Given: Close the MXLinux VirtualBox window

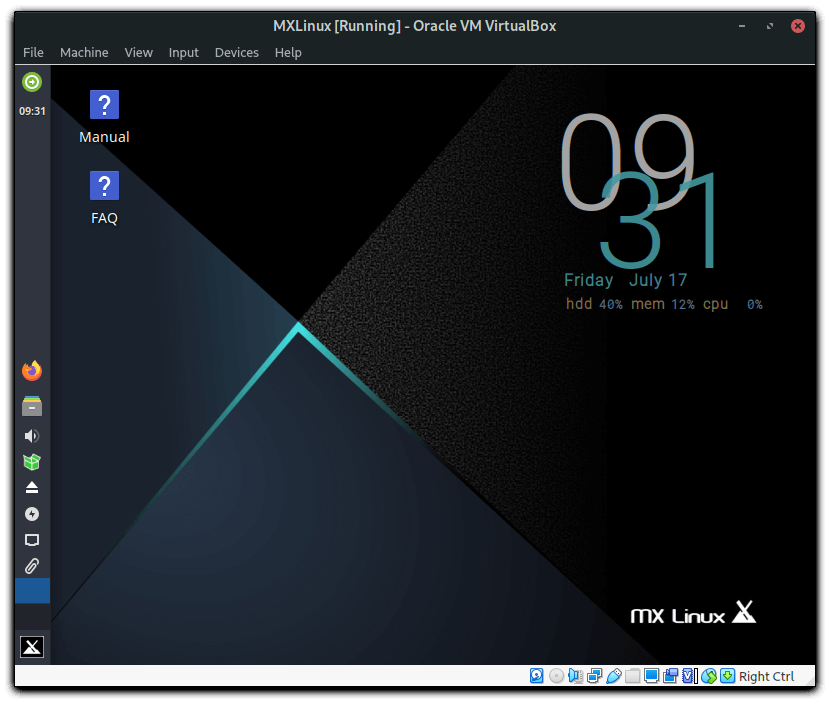Looking at the screenshot, I should [x=798, y=25].
